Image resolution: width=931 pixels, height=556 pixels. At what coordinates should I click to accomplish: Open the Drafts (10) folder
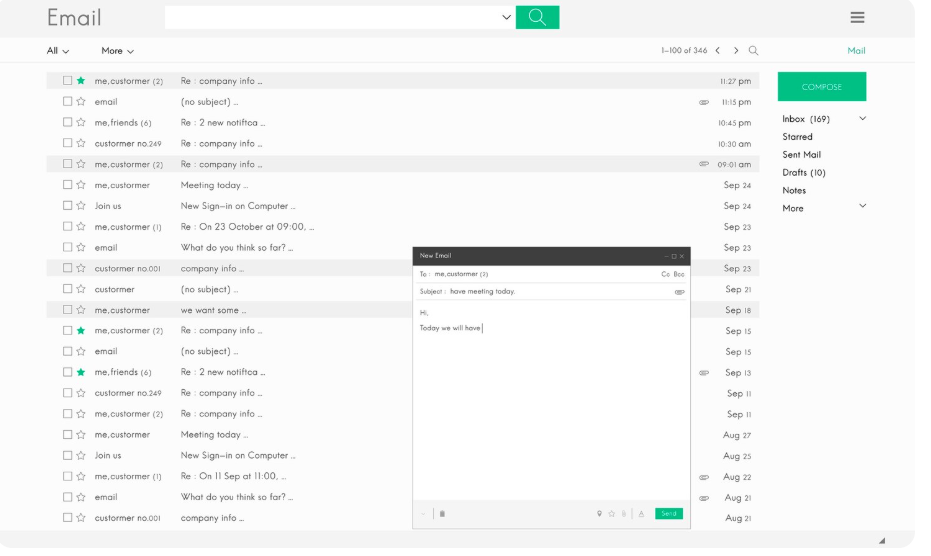click(x=803, y=173)
